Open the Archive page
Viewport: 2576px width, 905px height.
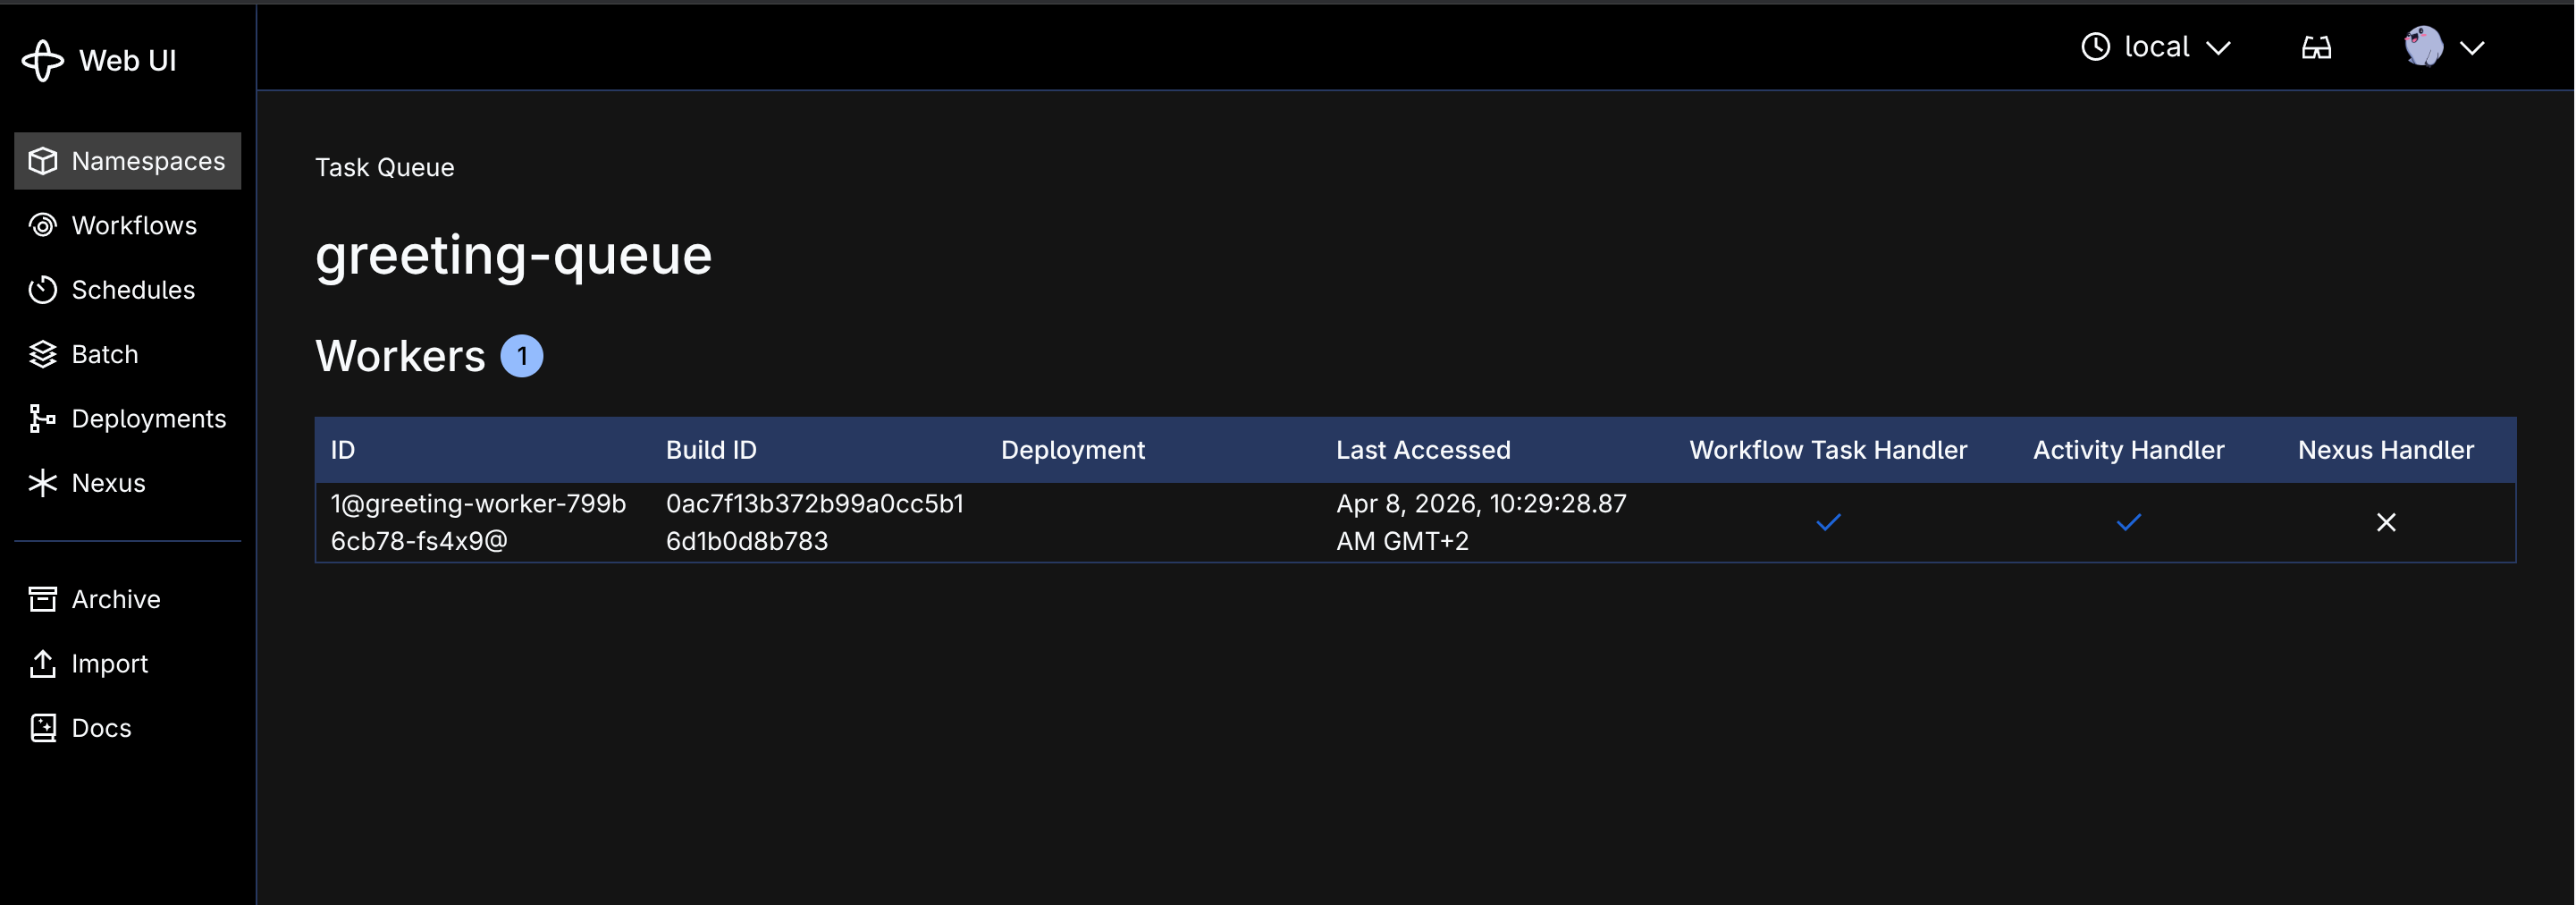coord(42,598)
